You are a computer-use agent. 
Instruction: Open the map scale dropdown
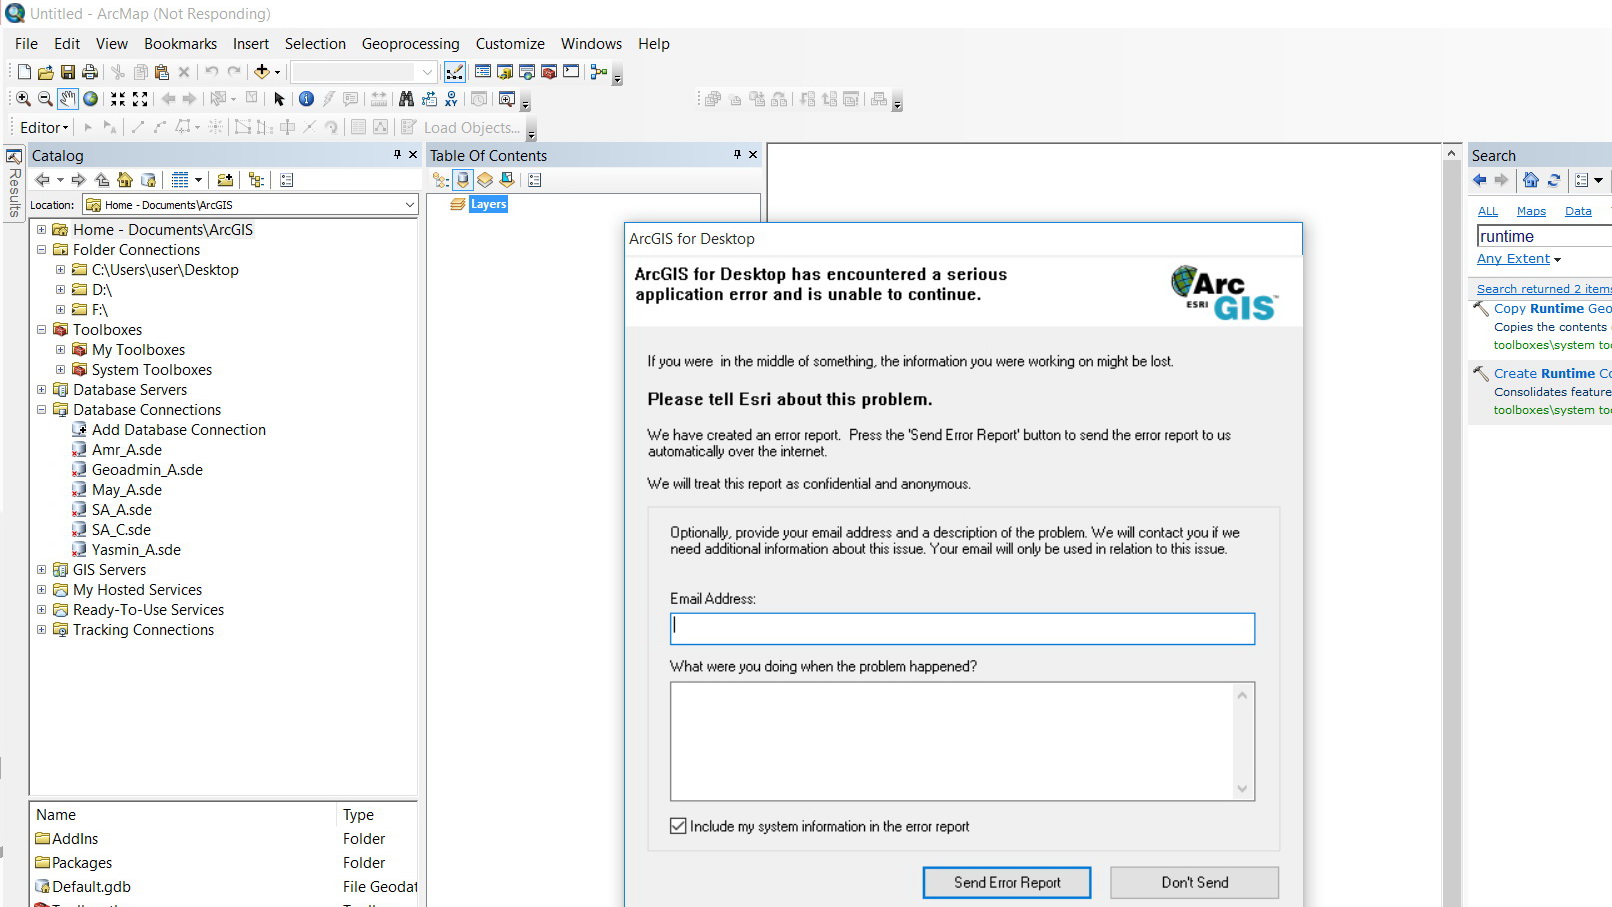click(x=427, y=72)
